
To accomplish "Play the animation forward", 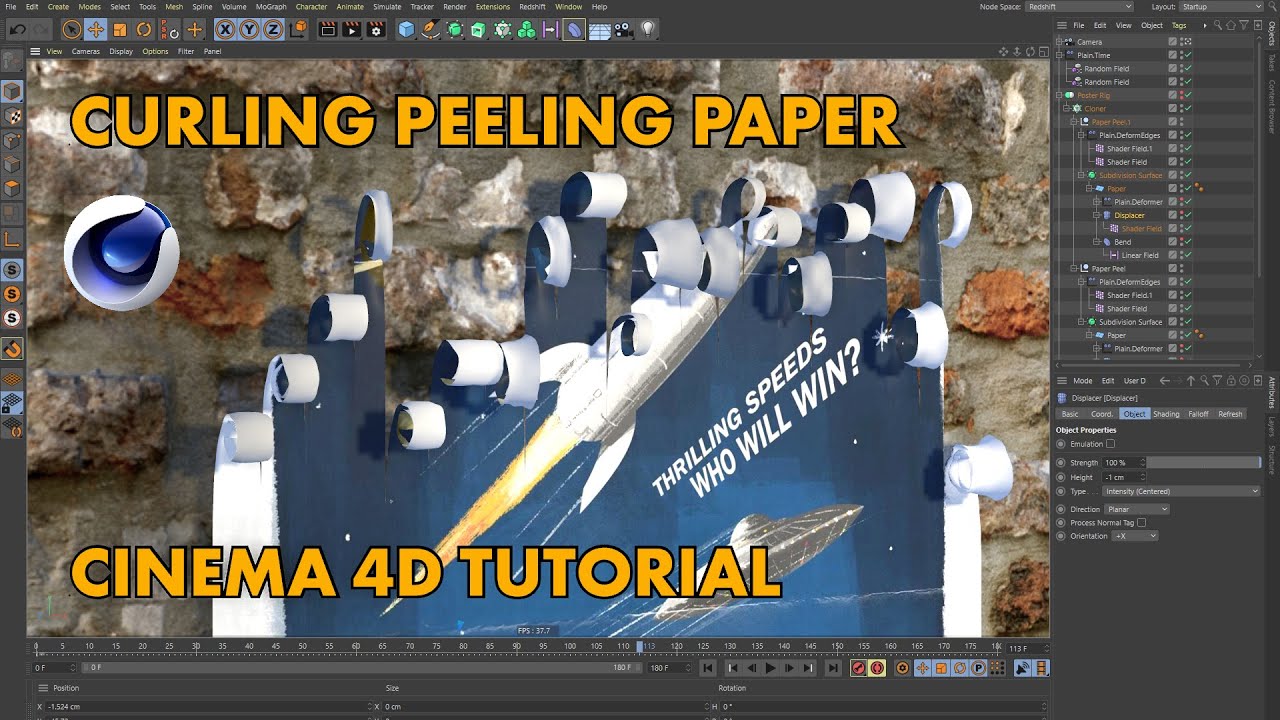I will click(771, 668).
